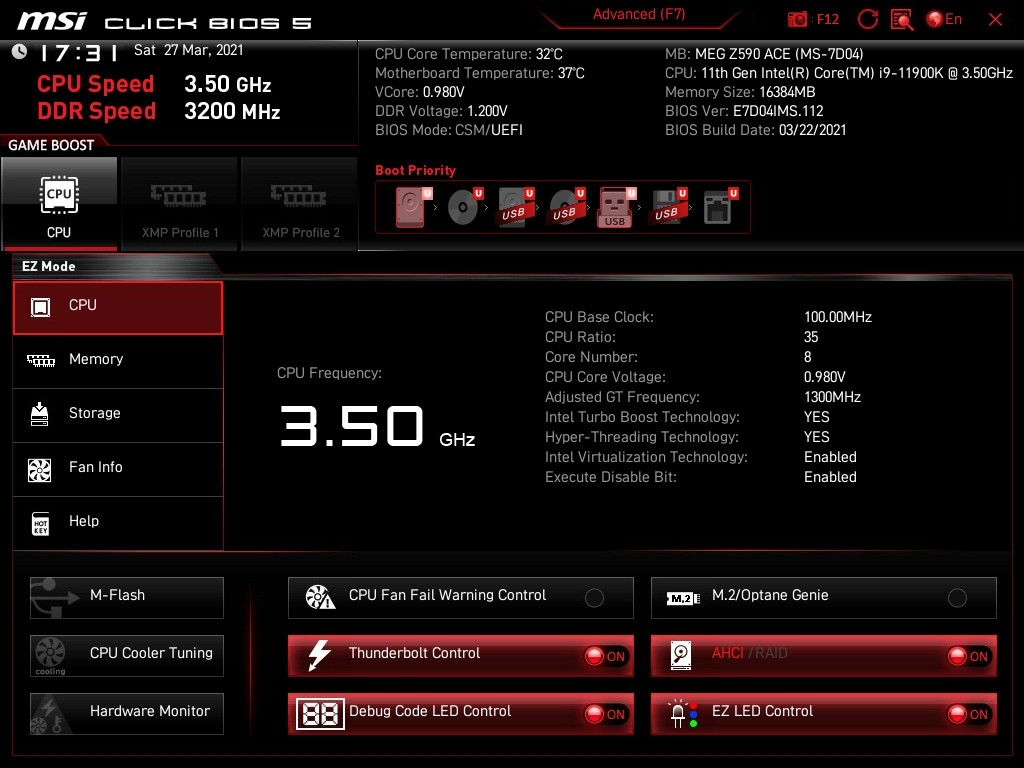Switch the AHCI / RAID toggle

pos(969,656)
